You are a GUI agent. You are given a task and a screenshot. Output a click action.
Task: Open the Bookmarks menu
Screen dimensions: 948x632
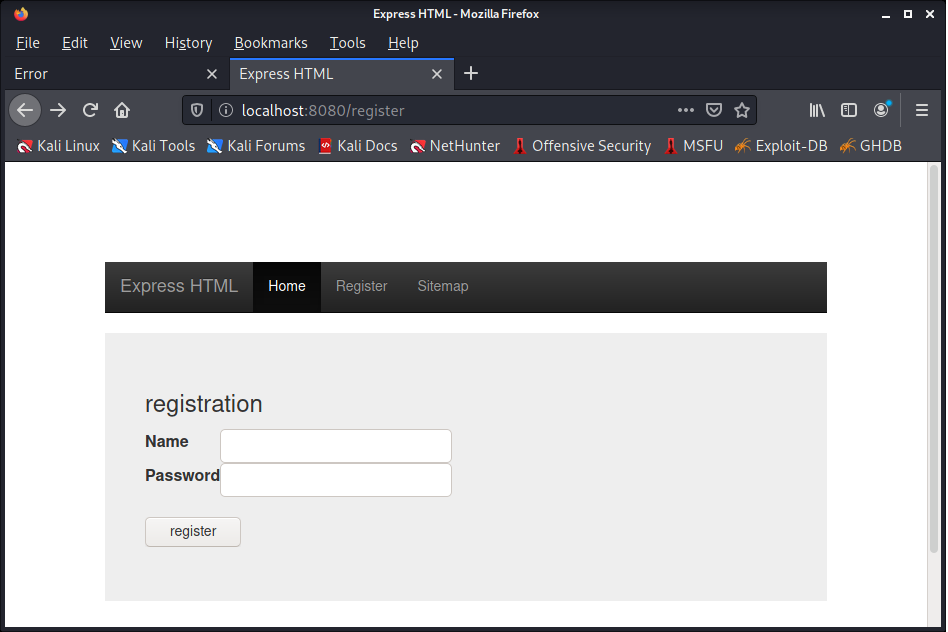(270, 43)
